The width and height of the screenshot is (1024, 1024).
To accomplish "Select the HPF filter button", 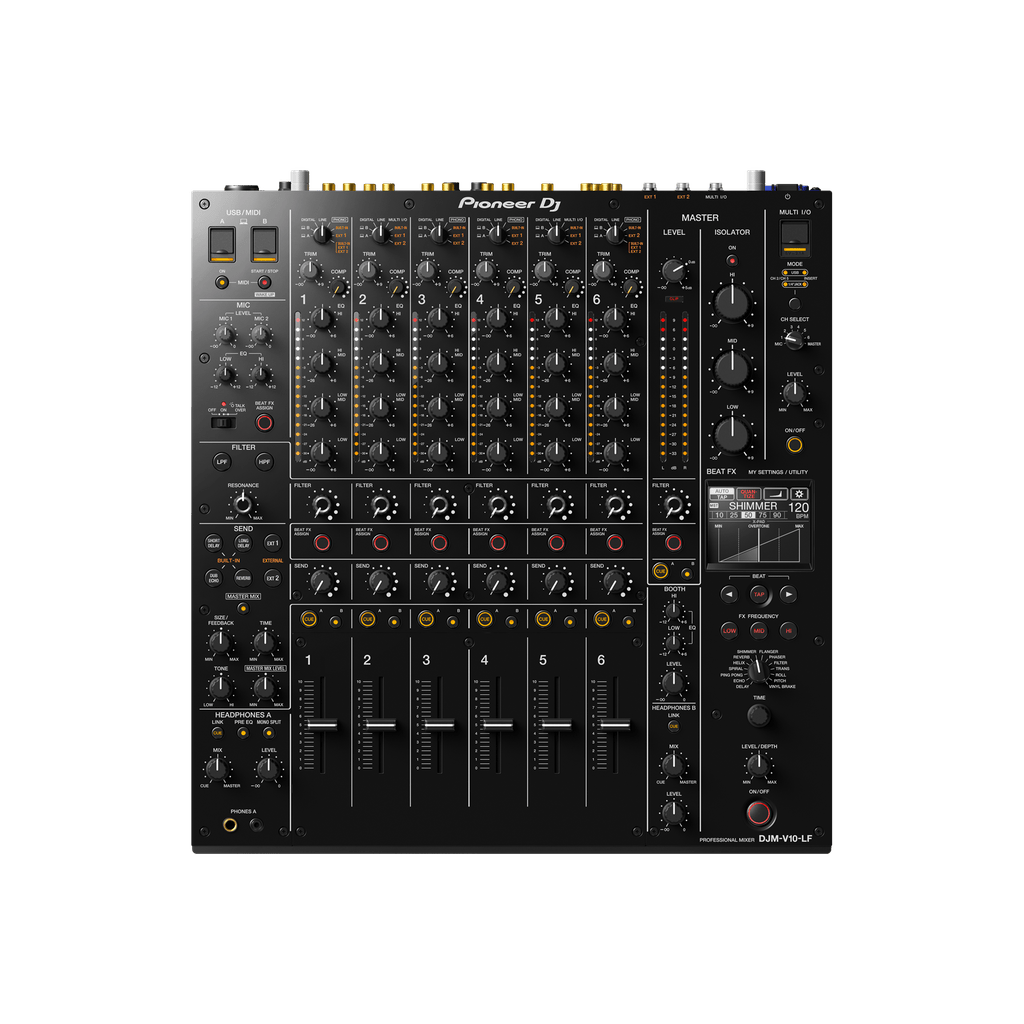I will [264, 462].
